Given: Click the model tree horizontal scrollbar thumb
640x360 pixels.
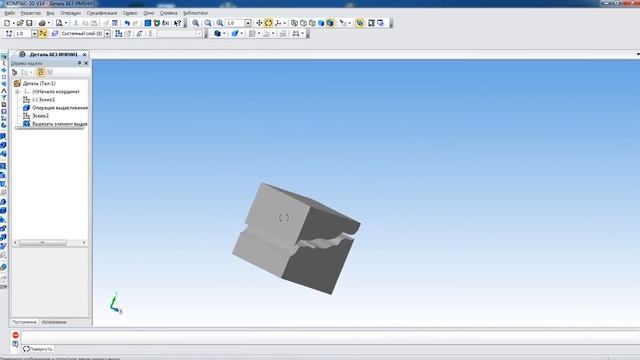Looking at the screenshot, I should point(42,243).
